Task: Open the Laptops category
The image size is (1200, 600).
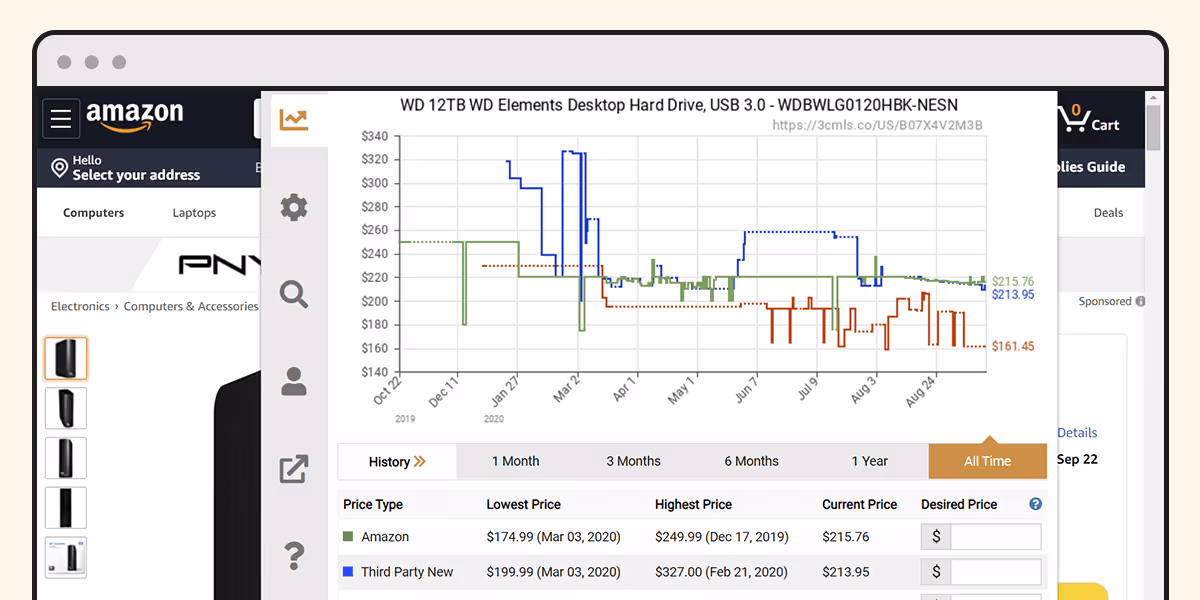Action: click(x=194, y=213)
